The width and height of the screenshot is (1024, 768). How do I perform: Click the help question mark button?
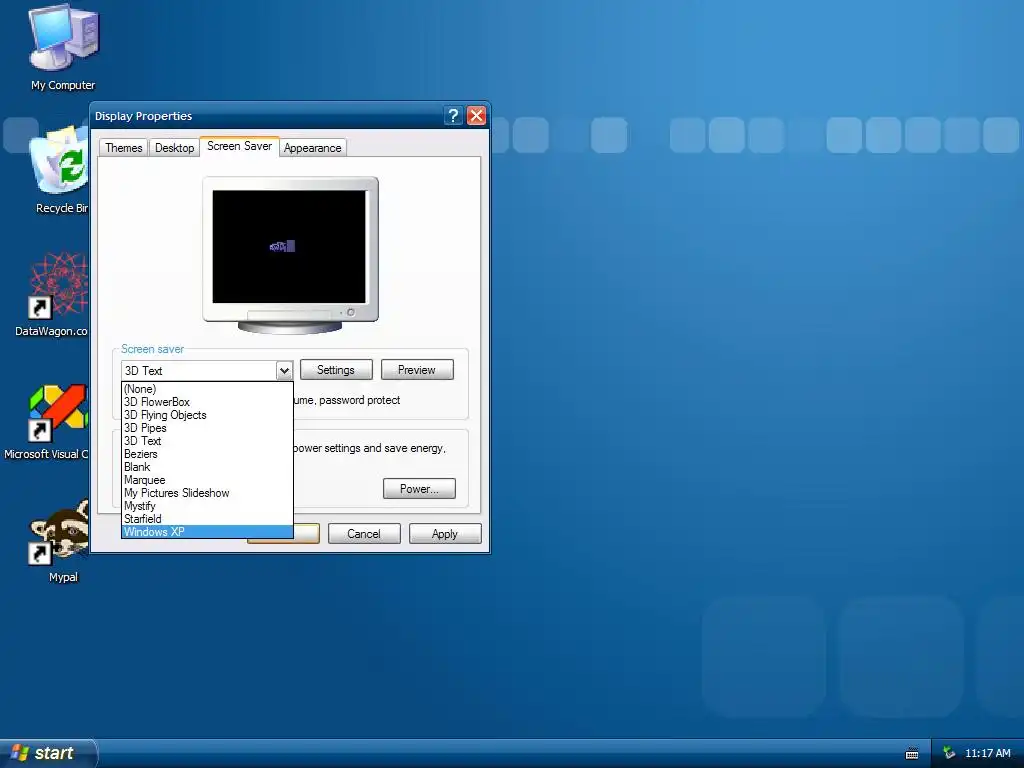pyautogui.click(x=453, y=116)
